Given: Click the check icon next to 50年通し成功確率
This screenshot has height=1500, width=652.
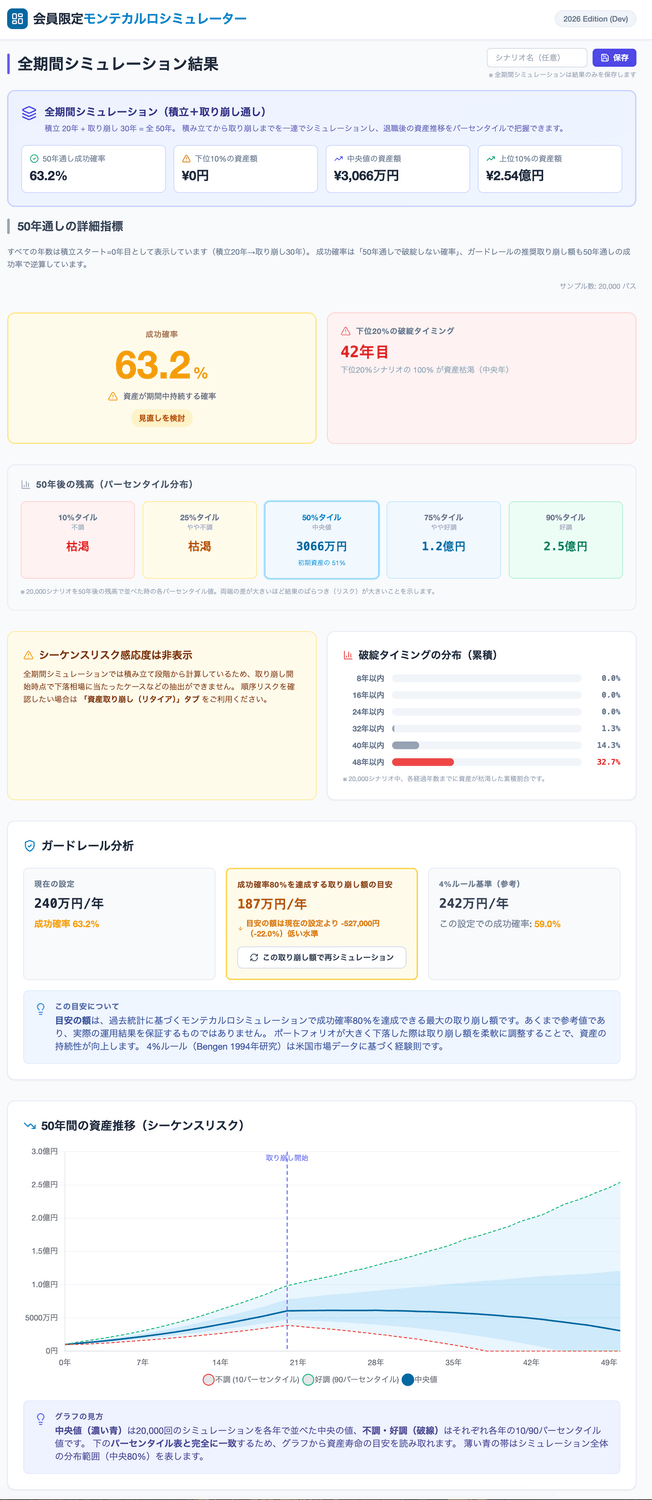Looking at the screenshot, I should (x=34, y=159).
